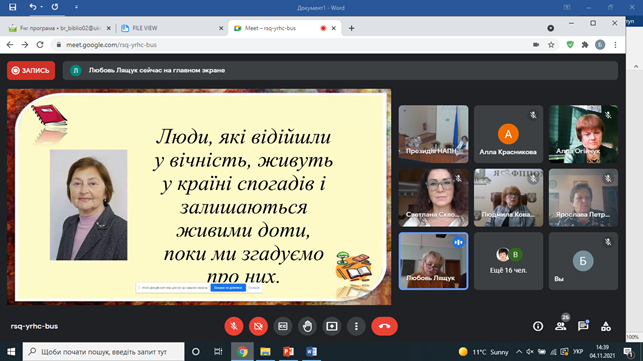Toggle the camera off button in Meet

(258, 326)
